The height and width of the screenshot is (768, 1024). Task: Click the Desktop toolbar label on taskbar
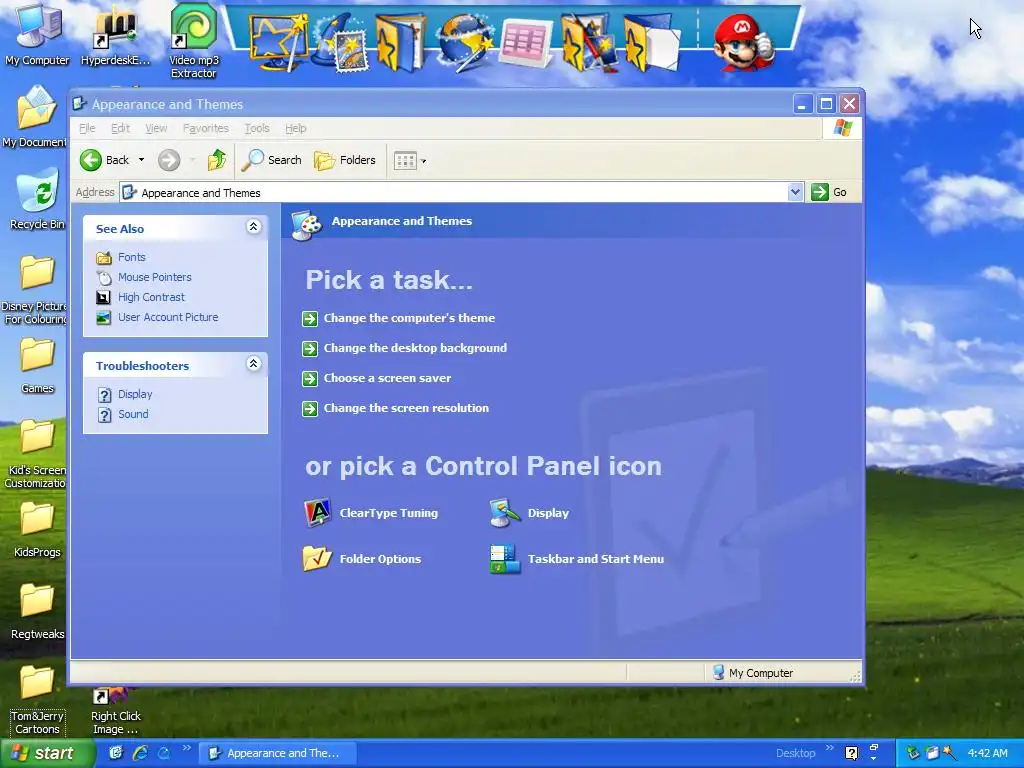pyautogui.click(x=795, y=753)
